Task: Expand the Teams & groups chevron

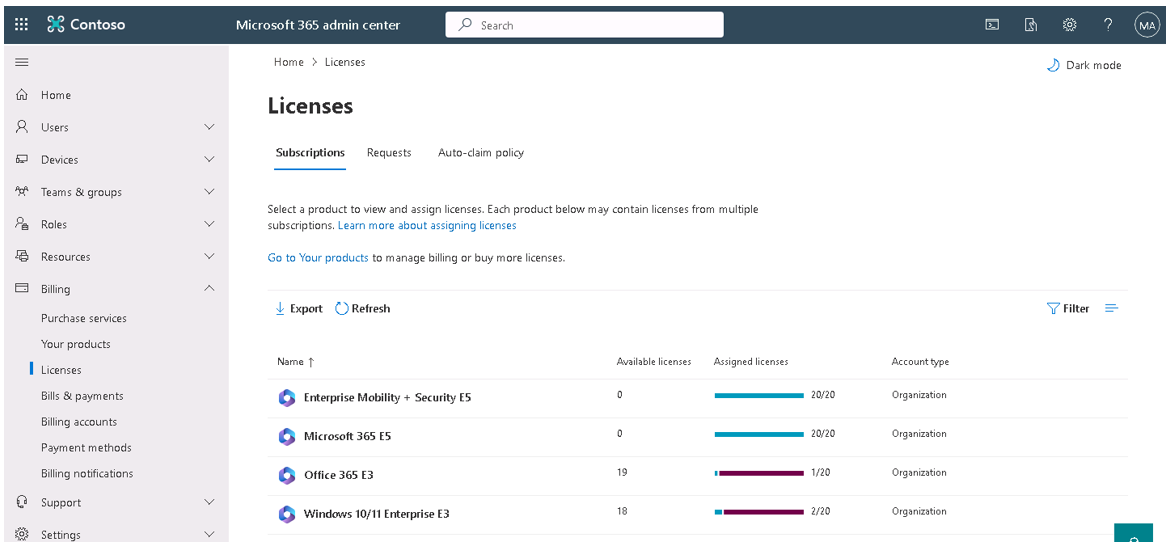Action: pyautogui.click(x=209, y=191)
